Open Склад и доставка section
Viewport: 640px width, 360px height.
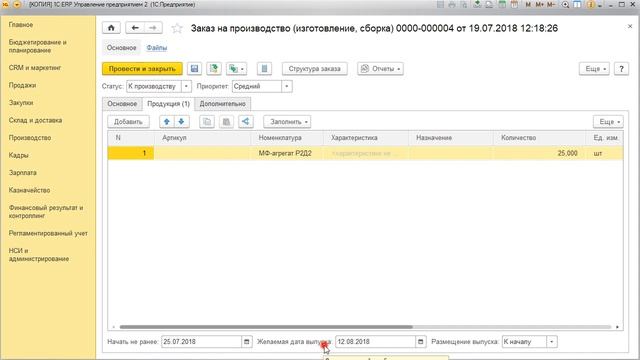click(x=36, y=120)
